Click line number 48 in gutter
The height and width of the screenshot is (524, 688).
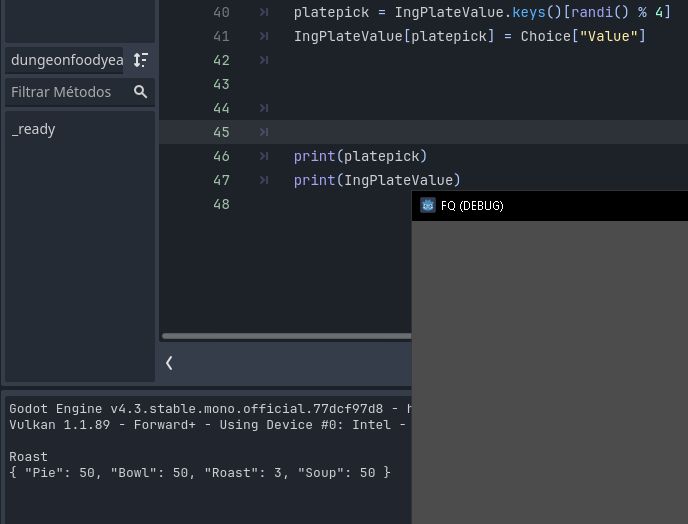coord(221,204)
